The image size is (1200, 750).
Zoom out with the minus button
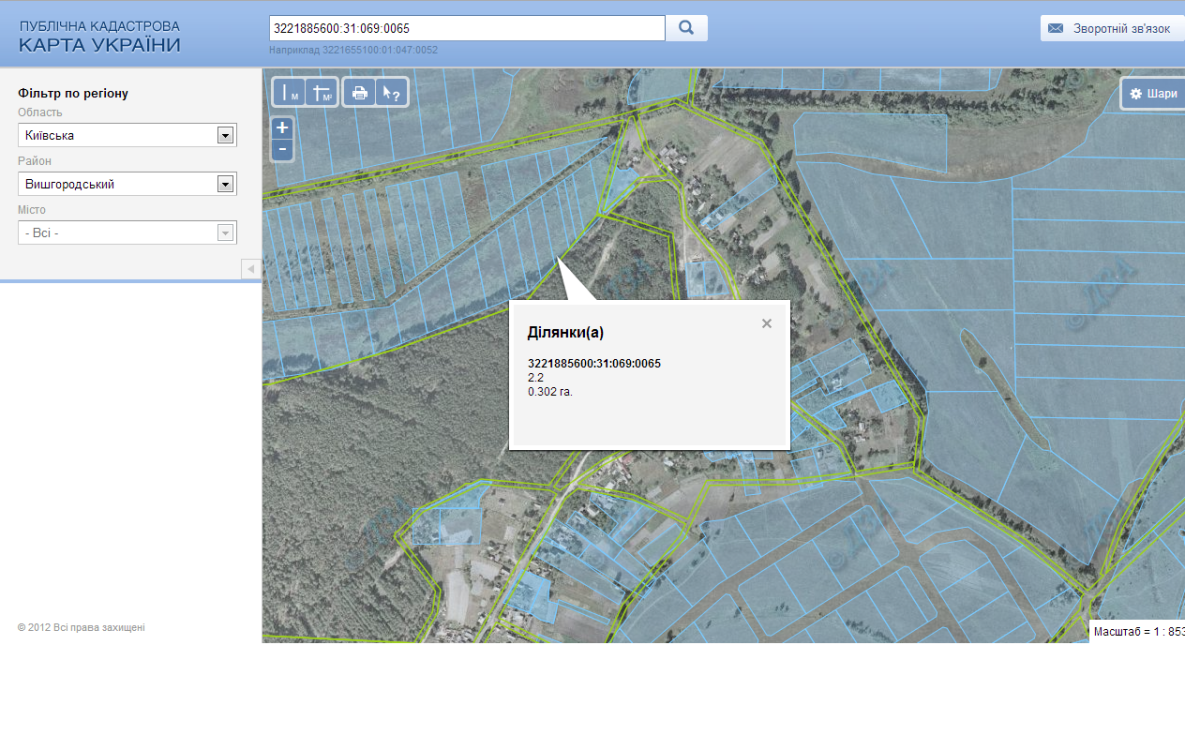(282, 149)
